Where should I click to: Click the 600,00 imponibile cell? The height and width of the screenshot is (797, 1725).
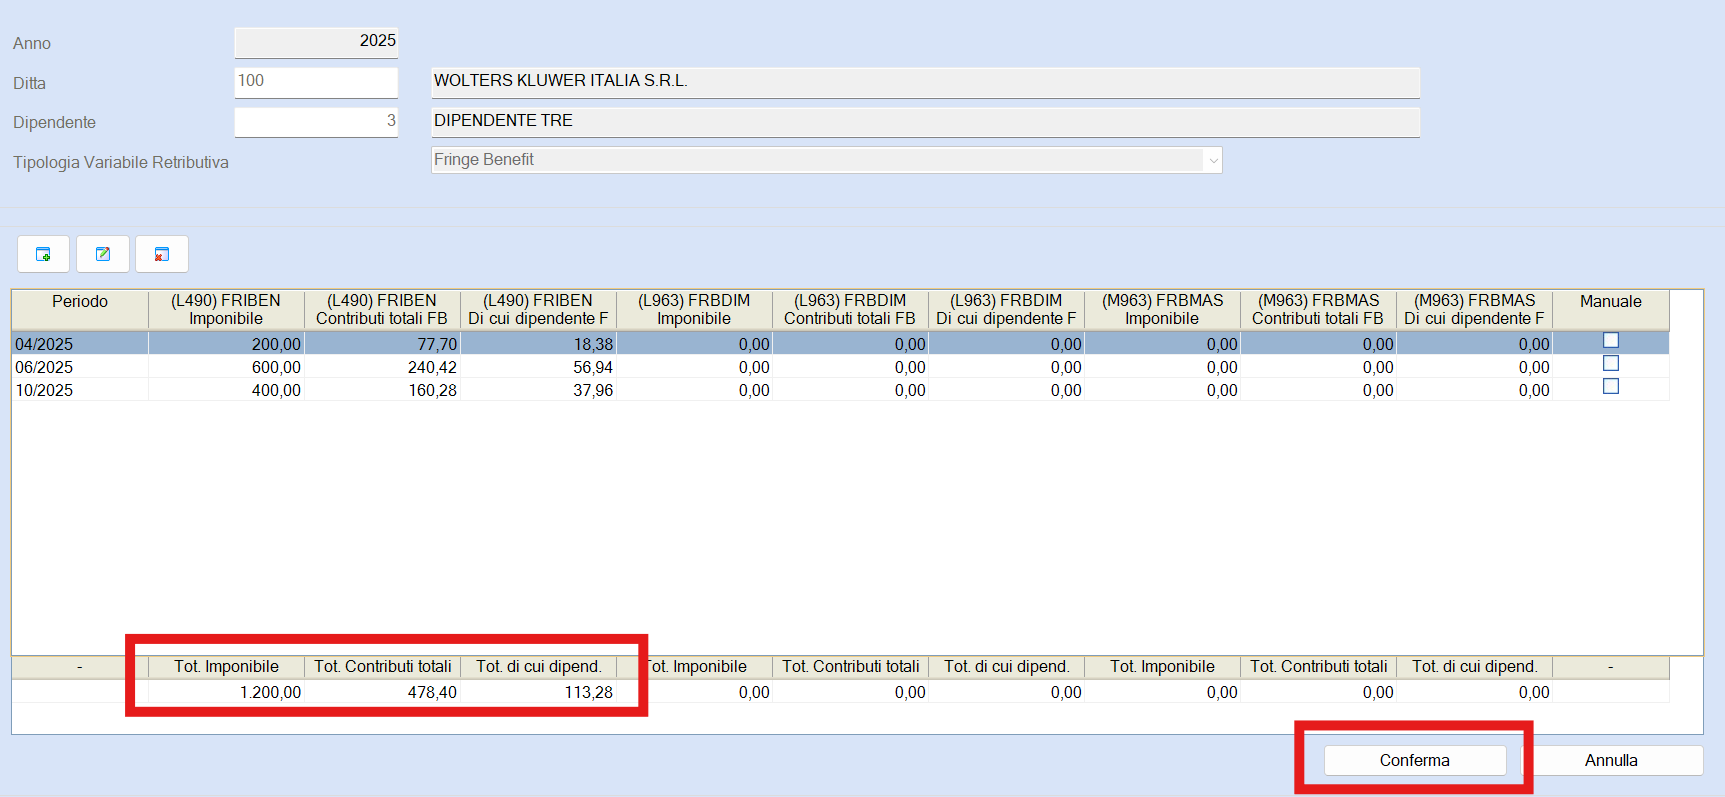point(226,367)
